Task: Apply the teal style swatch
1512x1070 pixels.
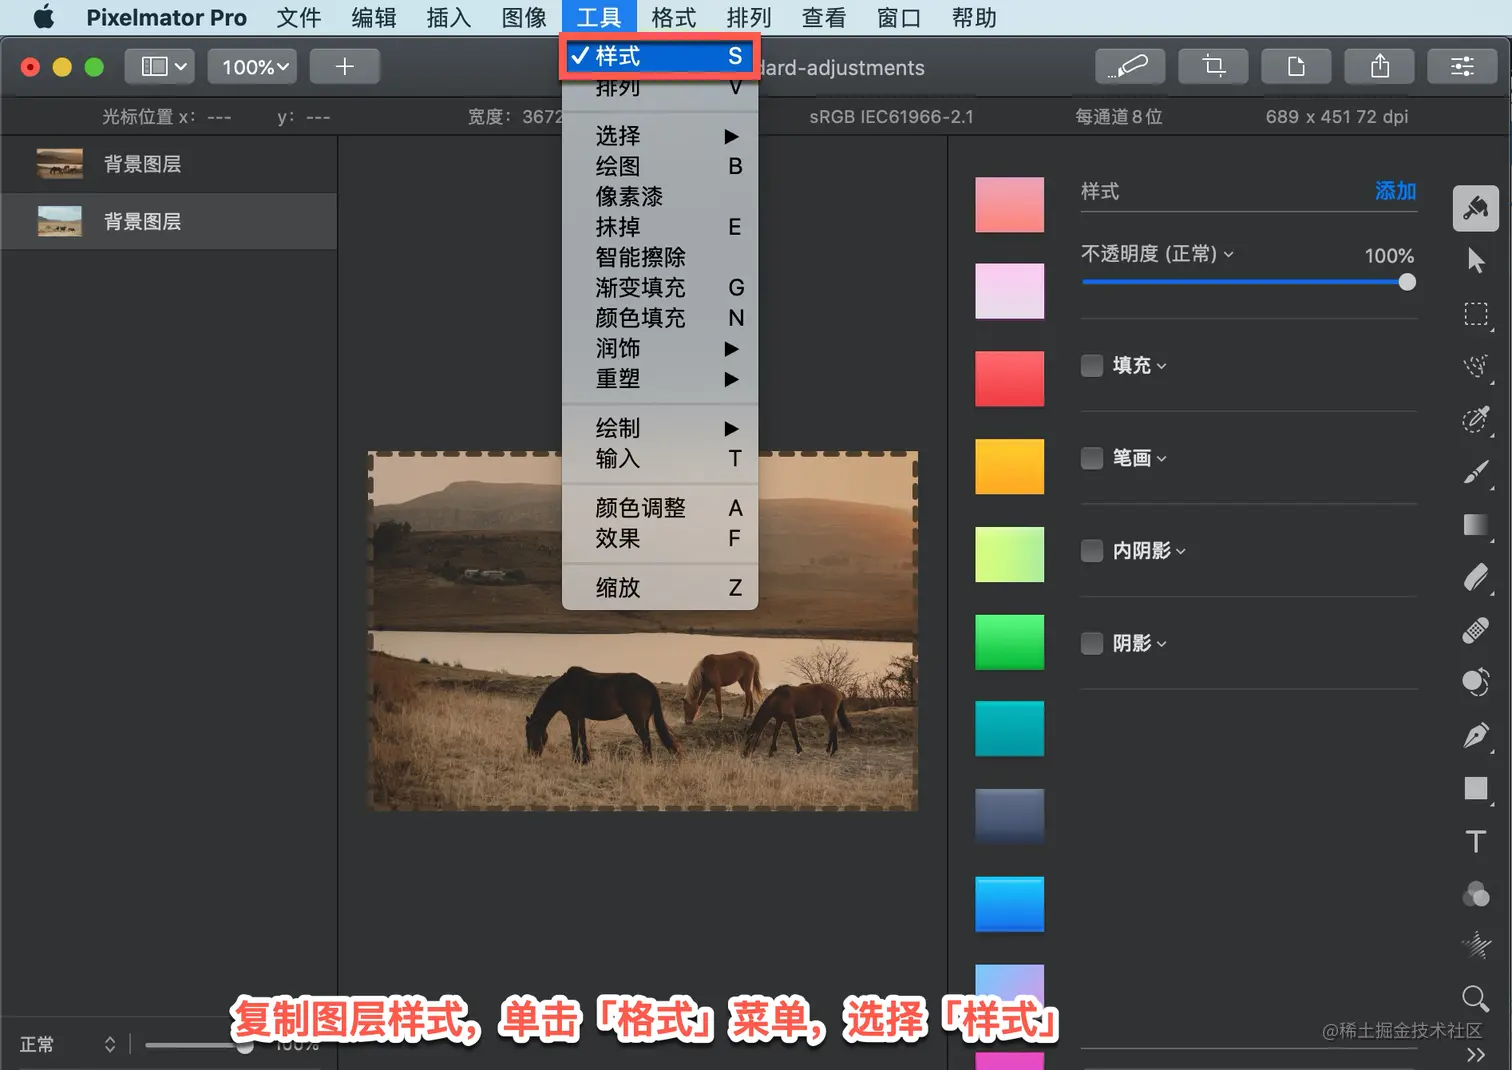Action: 1009,728
